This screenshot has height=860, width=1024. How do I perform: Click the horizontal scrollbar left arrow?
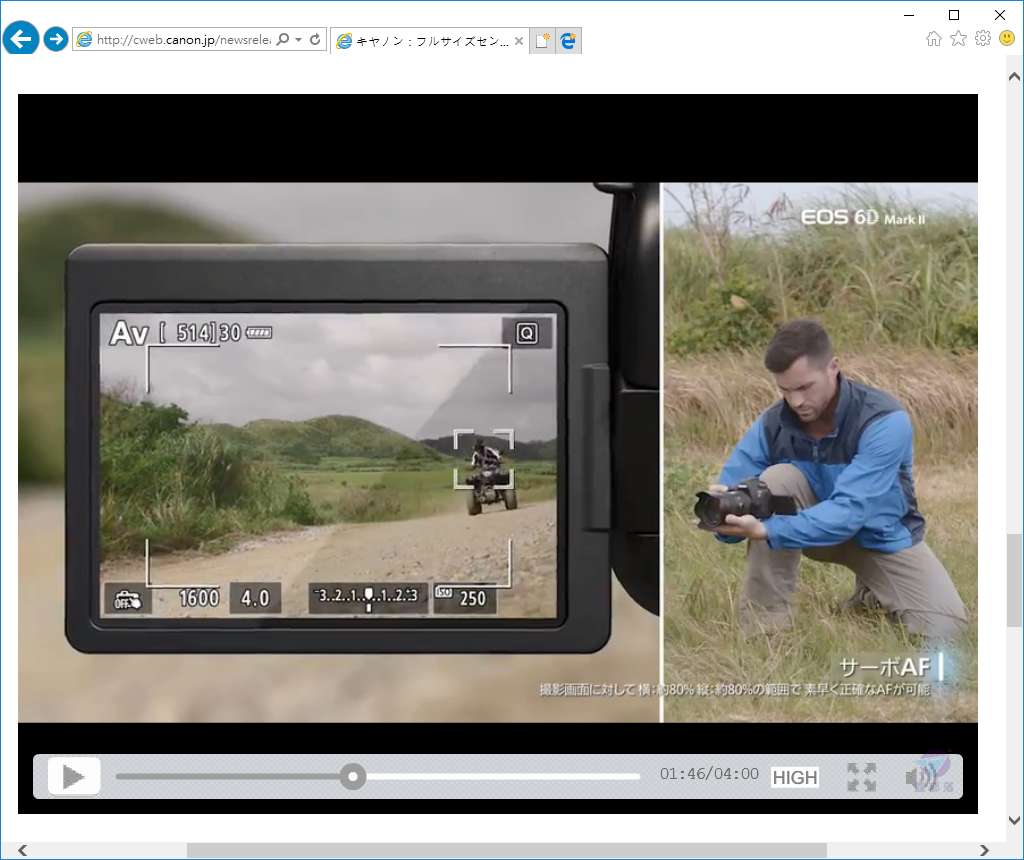23,850
